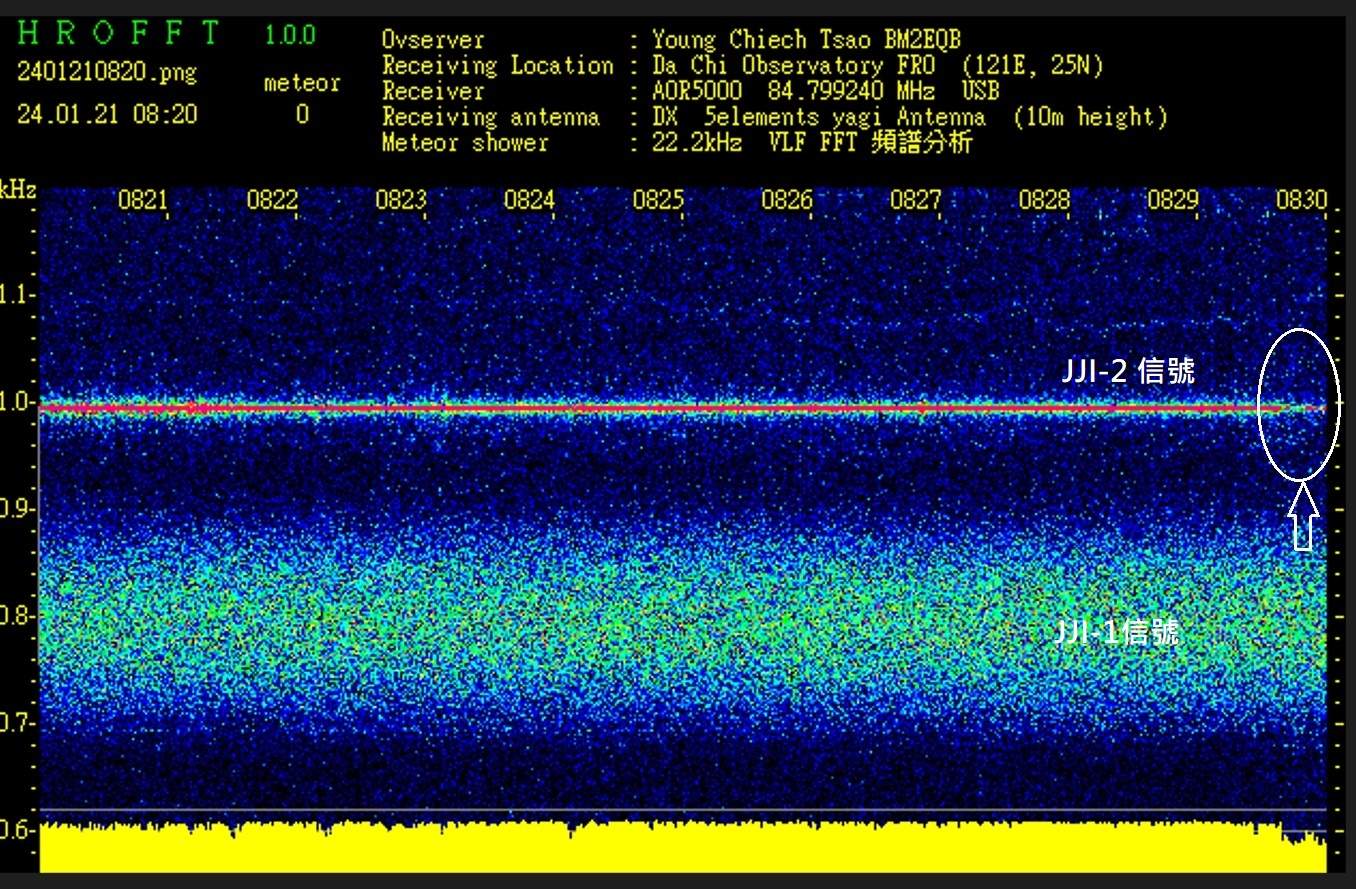1356x889 pixels.
Task: Click the 0.7 kHz frequency tick
Action: tap(17, 723)
